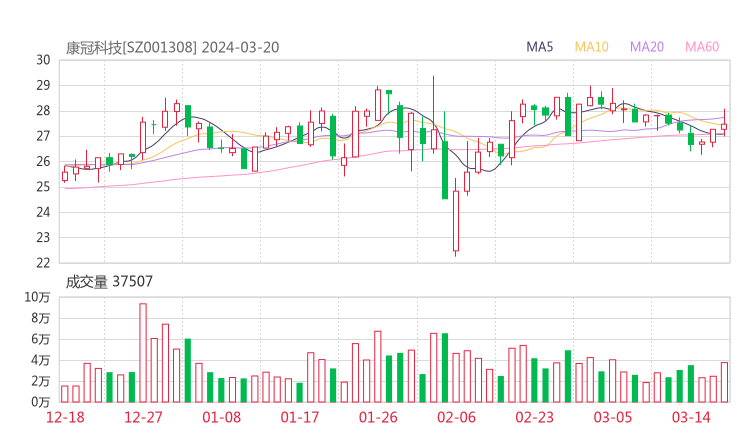Click the 30 price axis label
Screen dimensions: 740x440
43,60
